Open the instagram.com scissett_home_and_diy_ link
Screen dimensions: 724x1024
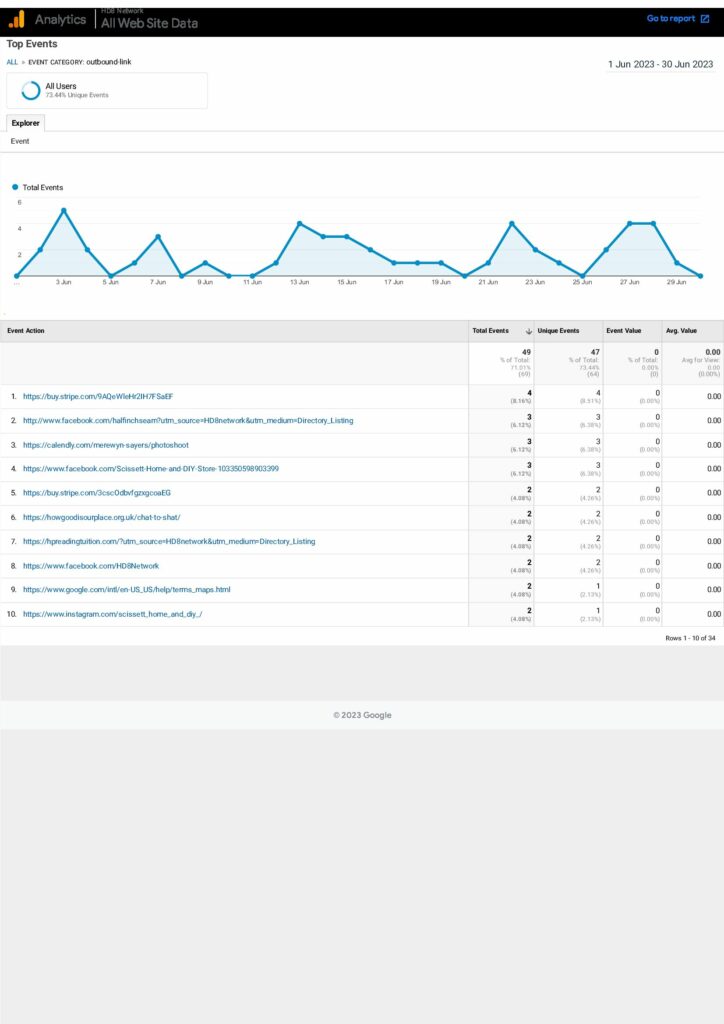coord(112,614)
